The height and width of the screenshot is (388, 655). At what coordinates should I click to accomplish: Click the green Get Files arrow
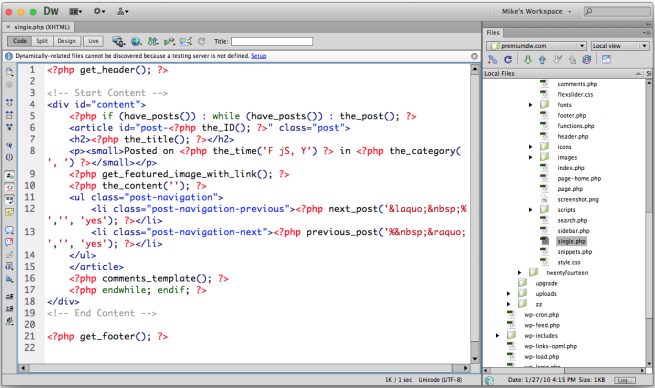coord(528,60)
